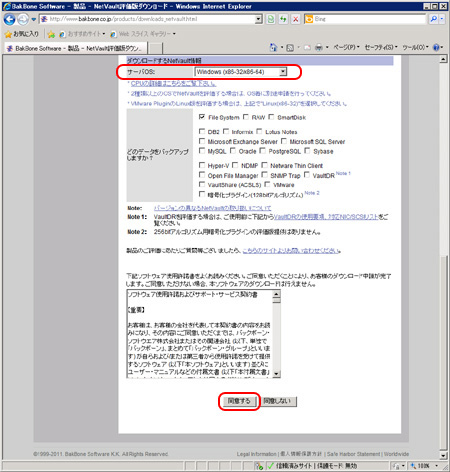Check the DB2 checkbox
The image size is (450, 472).
202,131
